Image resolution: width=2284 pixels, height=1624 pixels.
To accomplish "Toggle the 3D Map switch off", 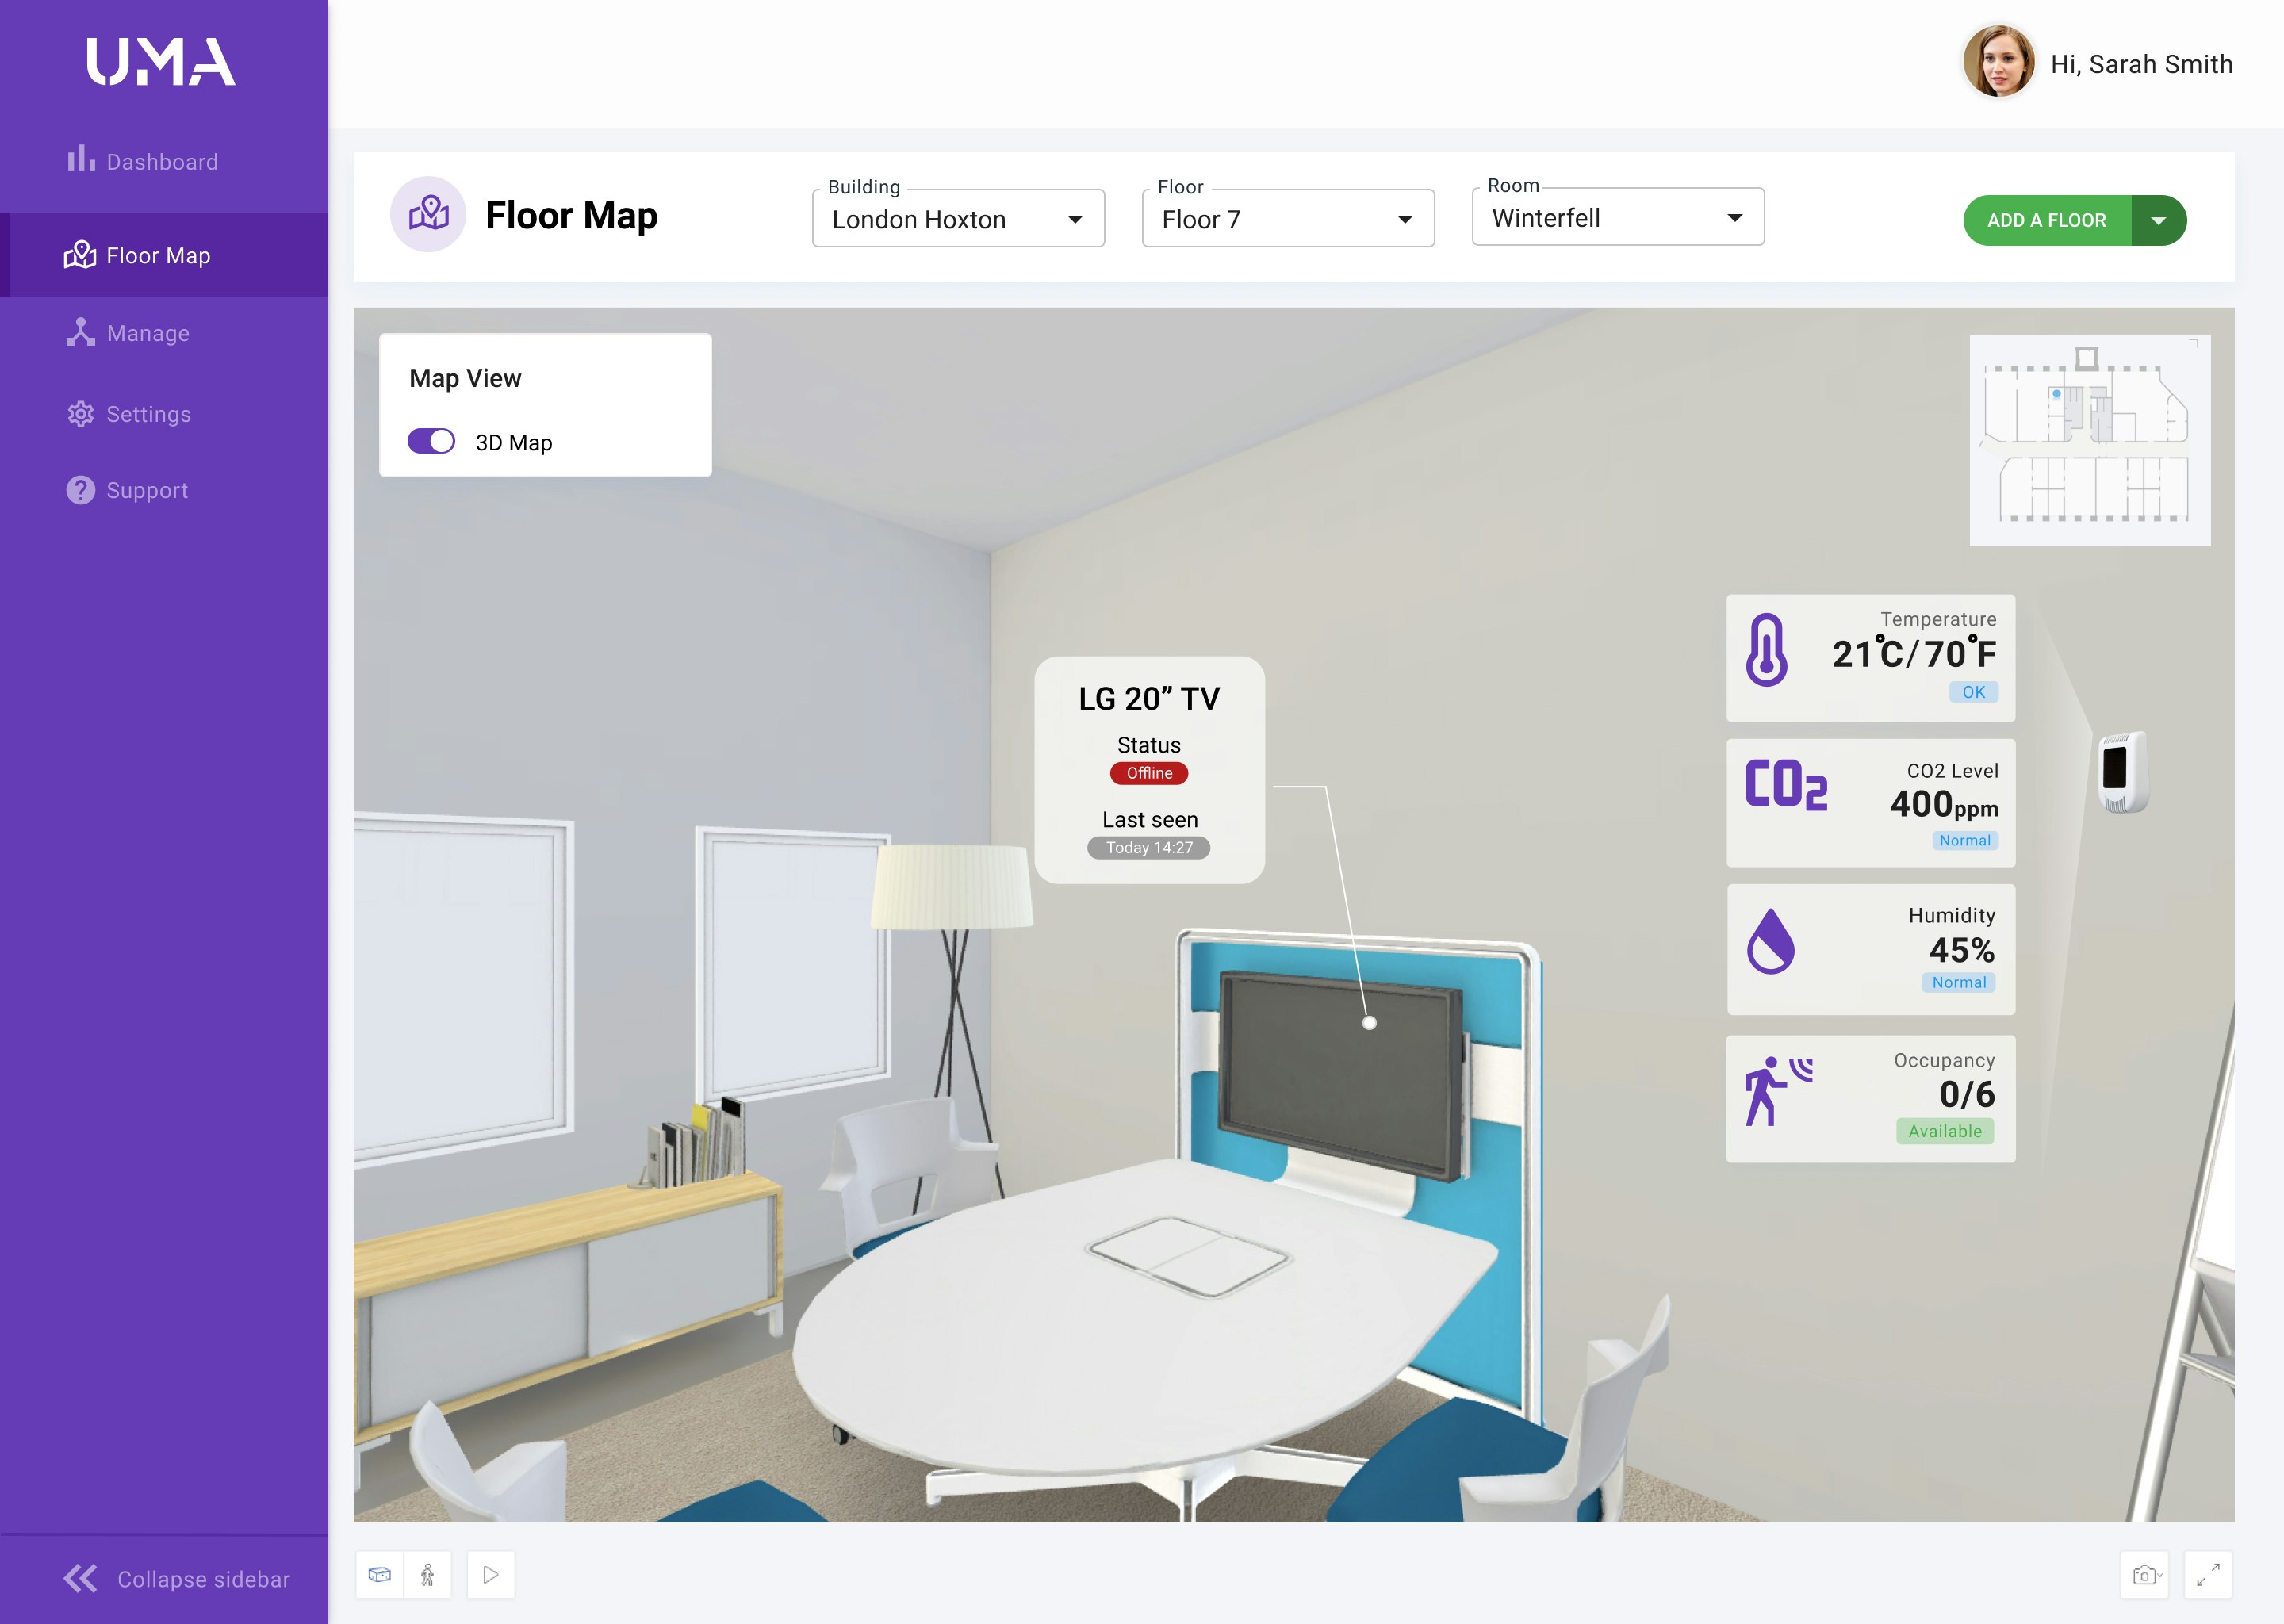I will coord(431,441).
